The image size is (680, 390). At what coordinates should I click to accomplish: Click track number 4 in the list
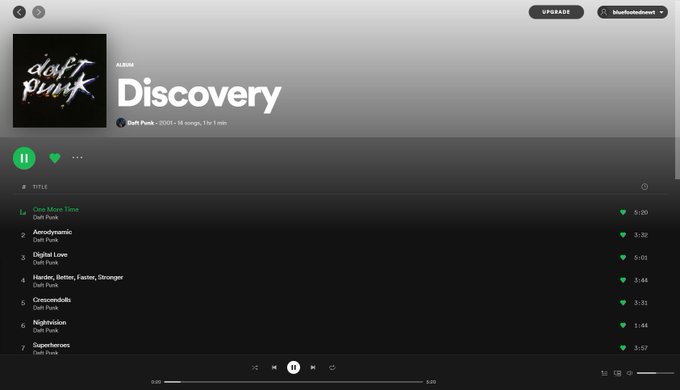coord(23,280)
